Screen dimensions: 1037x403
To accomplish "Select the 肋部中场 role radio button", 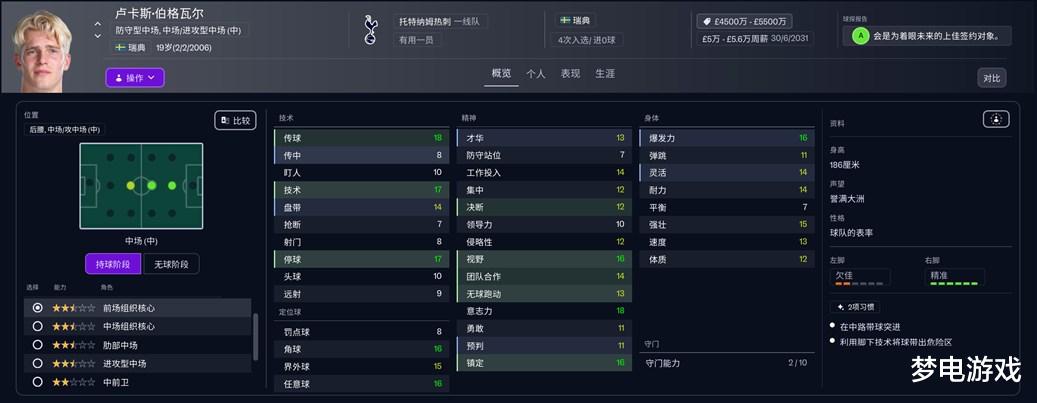I will coord(38,345).
